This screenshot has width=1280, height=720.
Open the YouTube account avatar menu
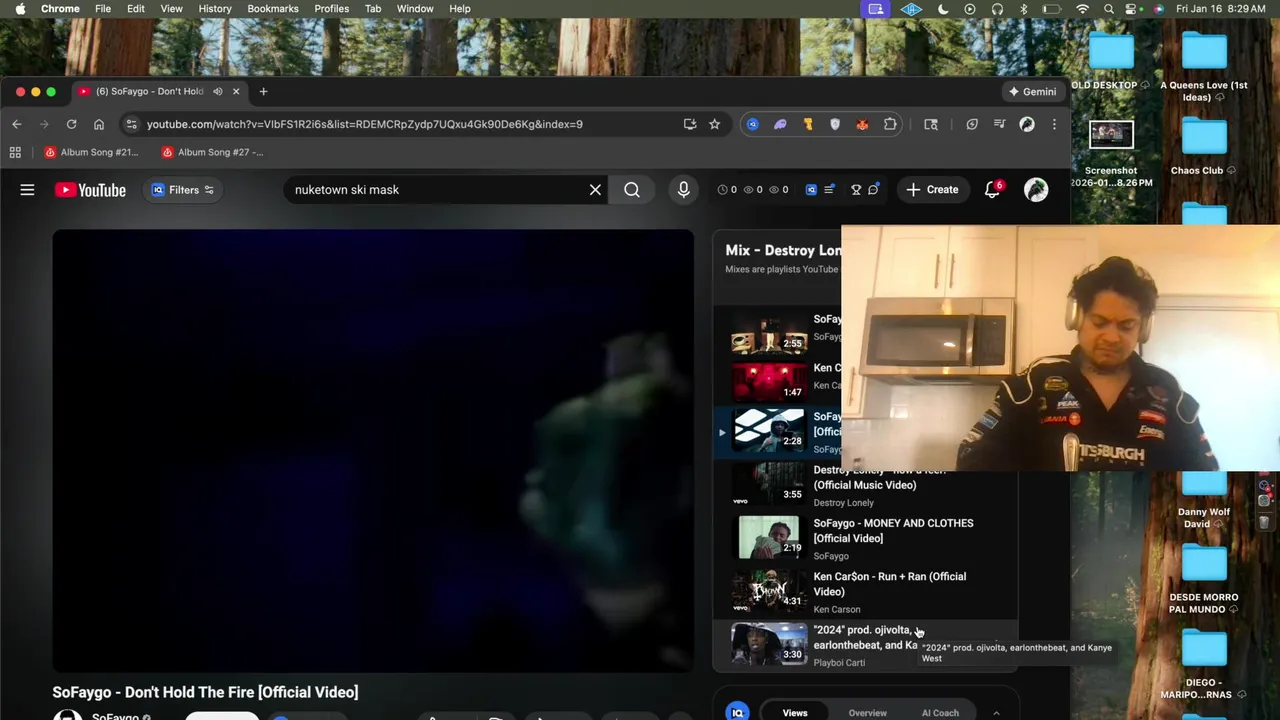click(1036, 190)
